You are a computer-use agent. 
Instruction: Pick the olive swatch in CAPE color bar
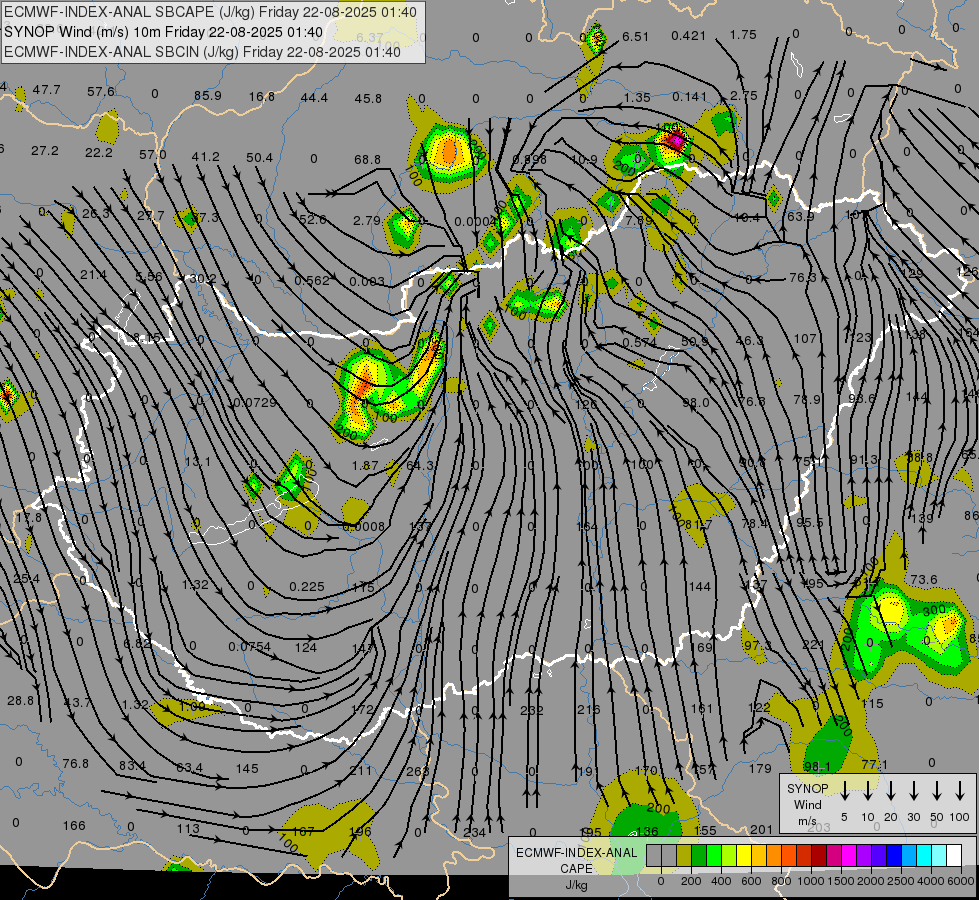[684, 856]
